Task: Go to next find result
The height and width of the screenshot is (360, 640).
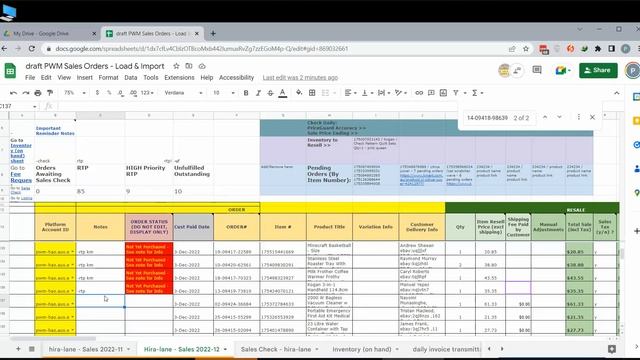Action: (x=559, y=117)
